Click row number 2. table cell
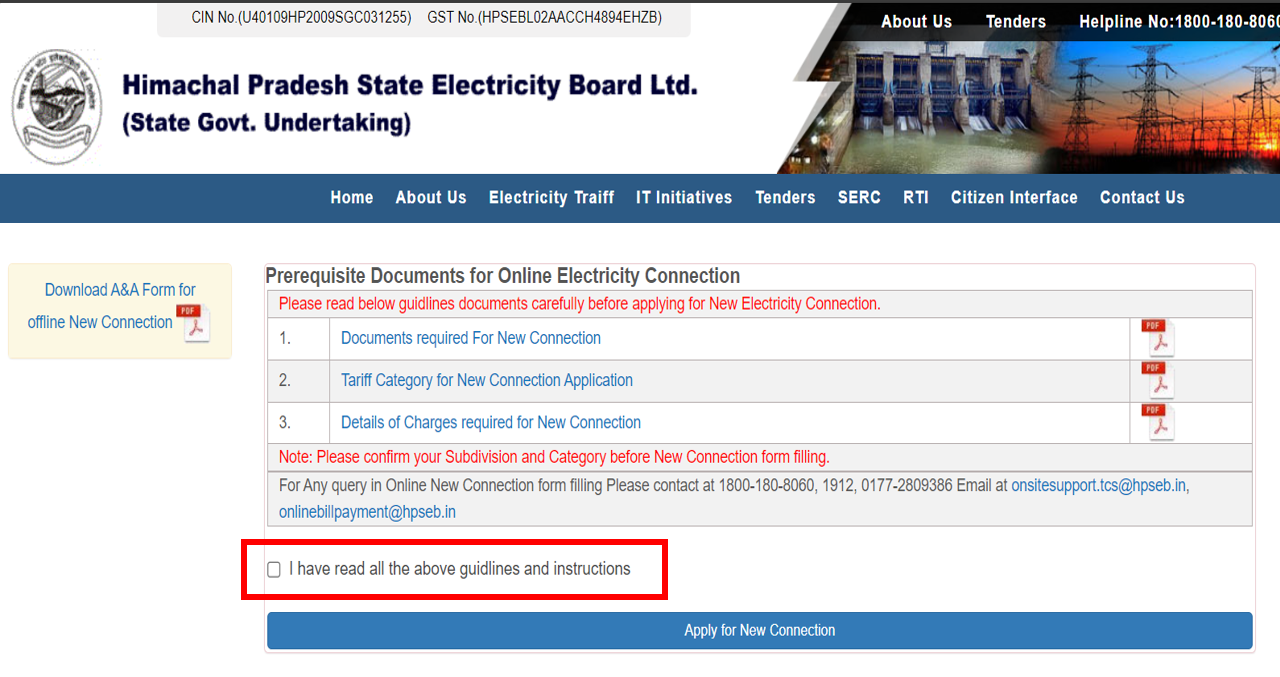This screenshot has height=677, width=1280. 298,381
